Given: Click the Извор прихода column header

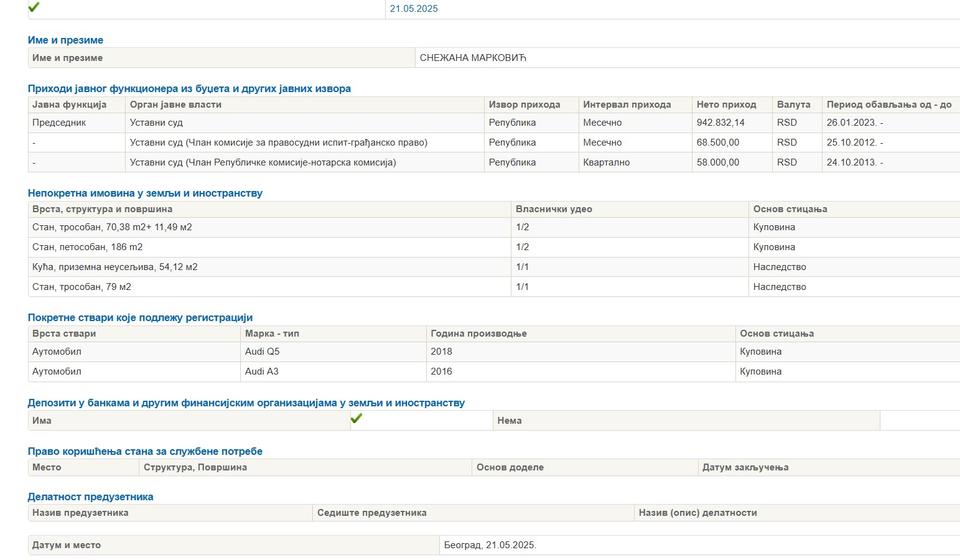Looking at the screenshot, I should pos(524,104).
